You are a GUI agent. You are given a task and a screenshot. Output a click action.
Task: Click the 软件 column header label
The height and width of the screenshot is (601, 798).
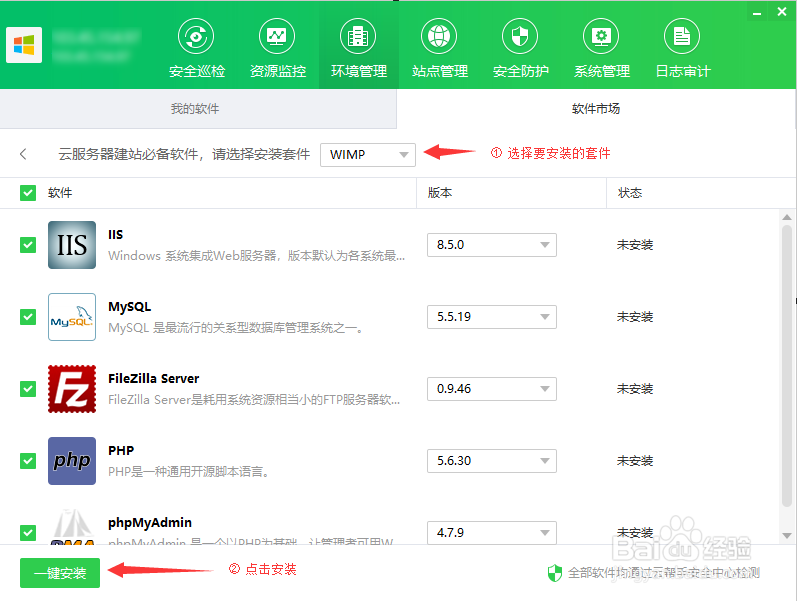pyautogui.click(x=60, y=193)
